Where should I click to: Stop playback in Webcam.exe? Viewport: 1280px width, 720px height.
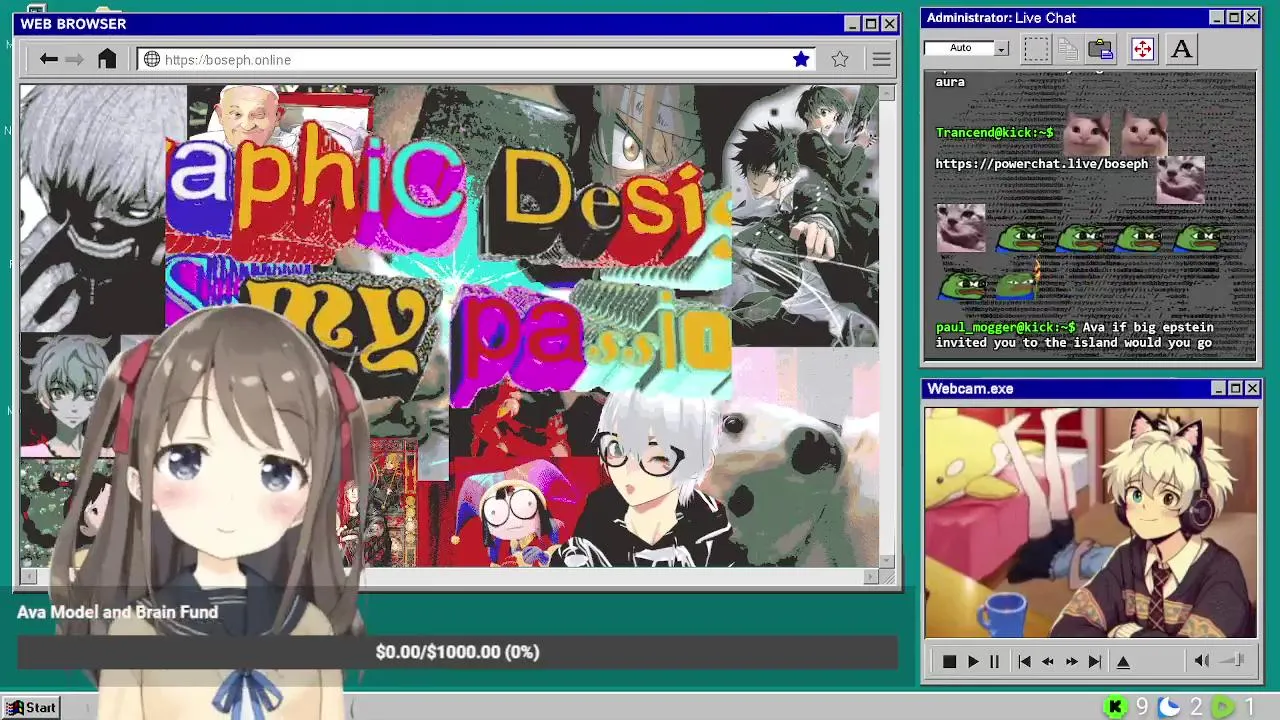point(949,662)
